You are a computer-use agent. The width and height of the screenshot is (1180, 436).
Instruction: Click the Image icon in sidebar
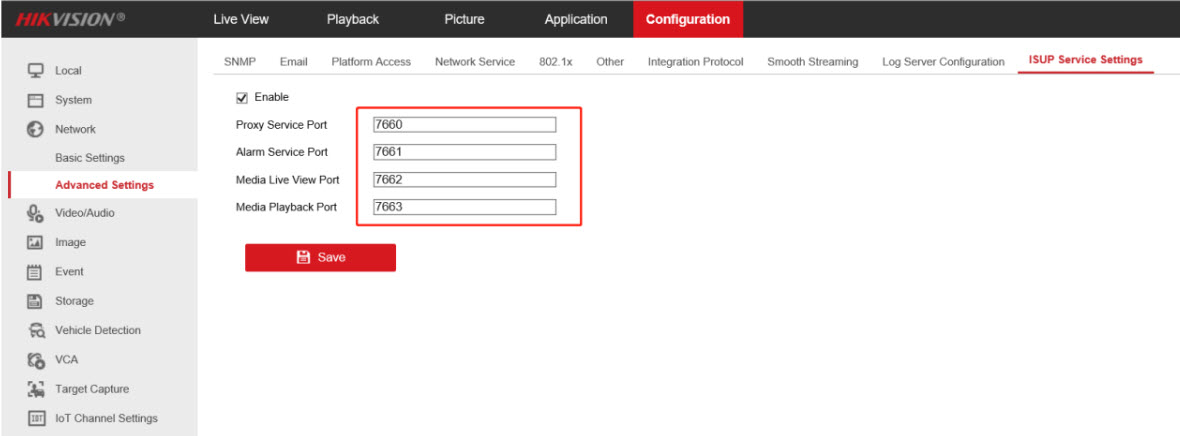35,242
